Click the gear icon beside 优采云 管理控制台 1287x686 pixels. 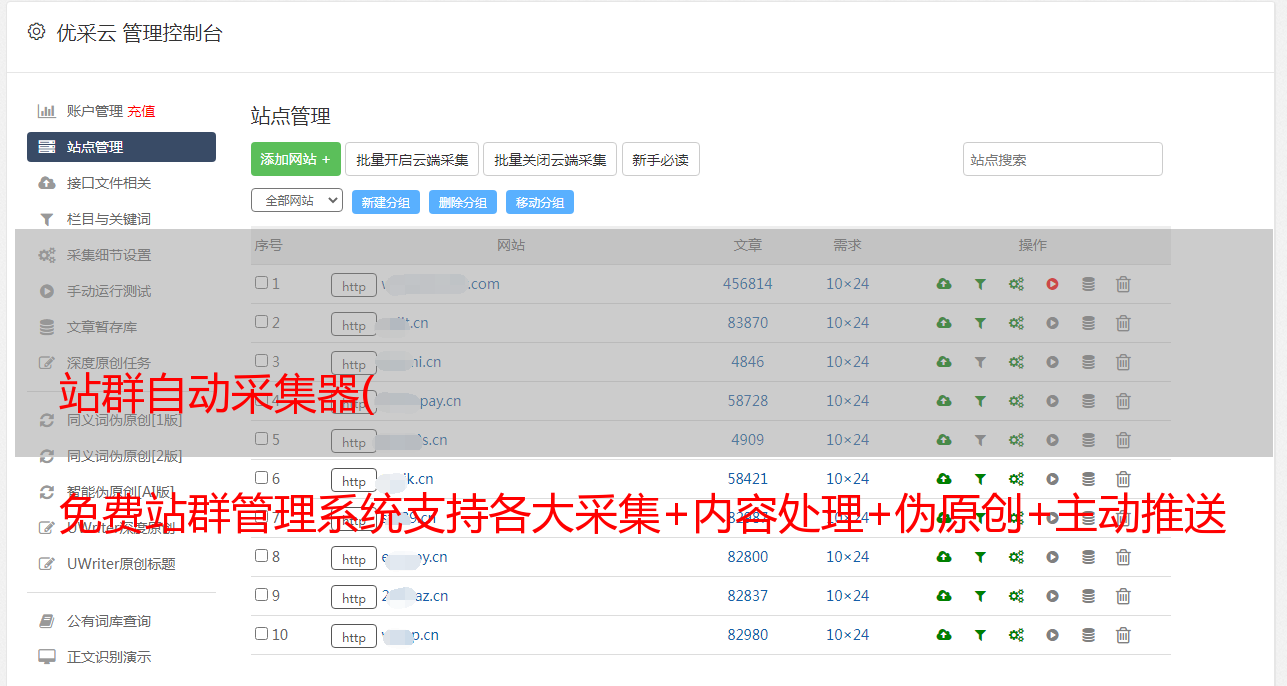pos(37,32)
